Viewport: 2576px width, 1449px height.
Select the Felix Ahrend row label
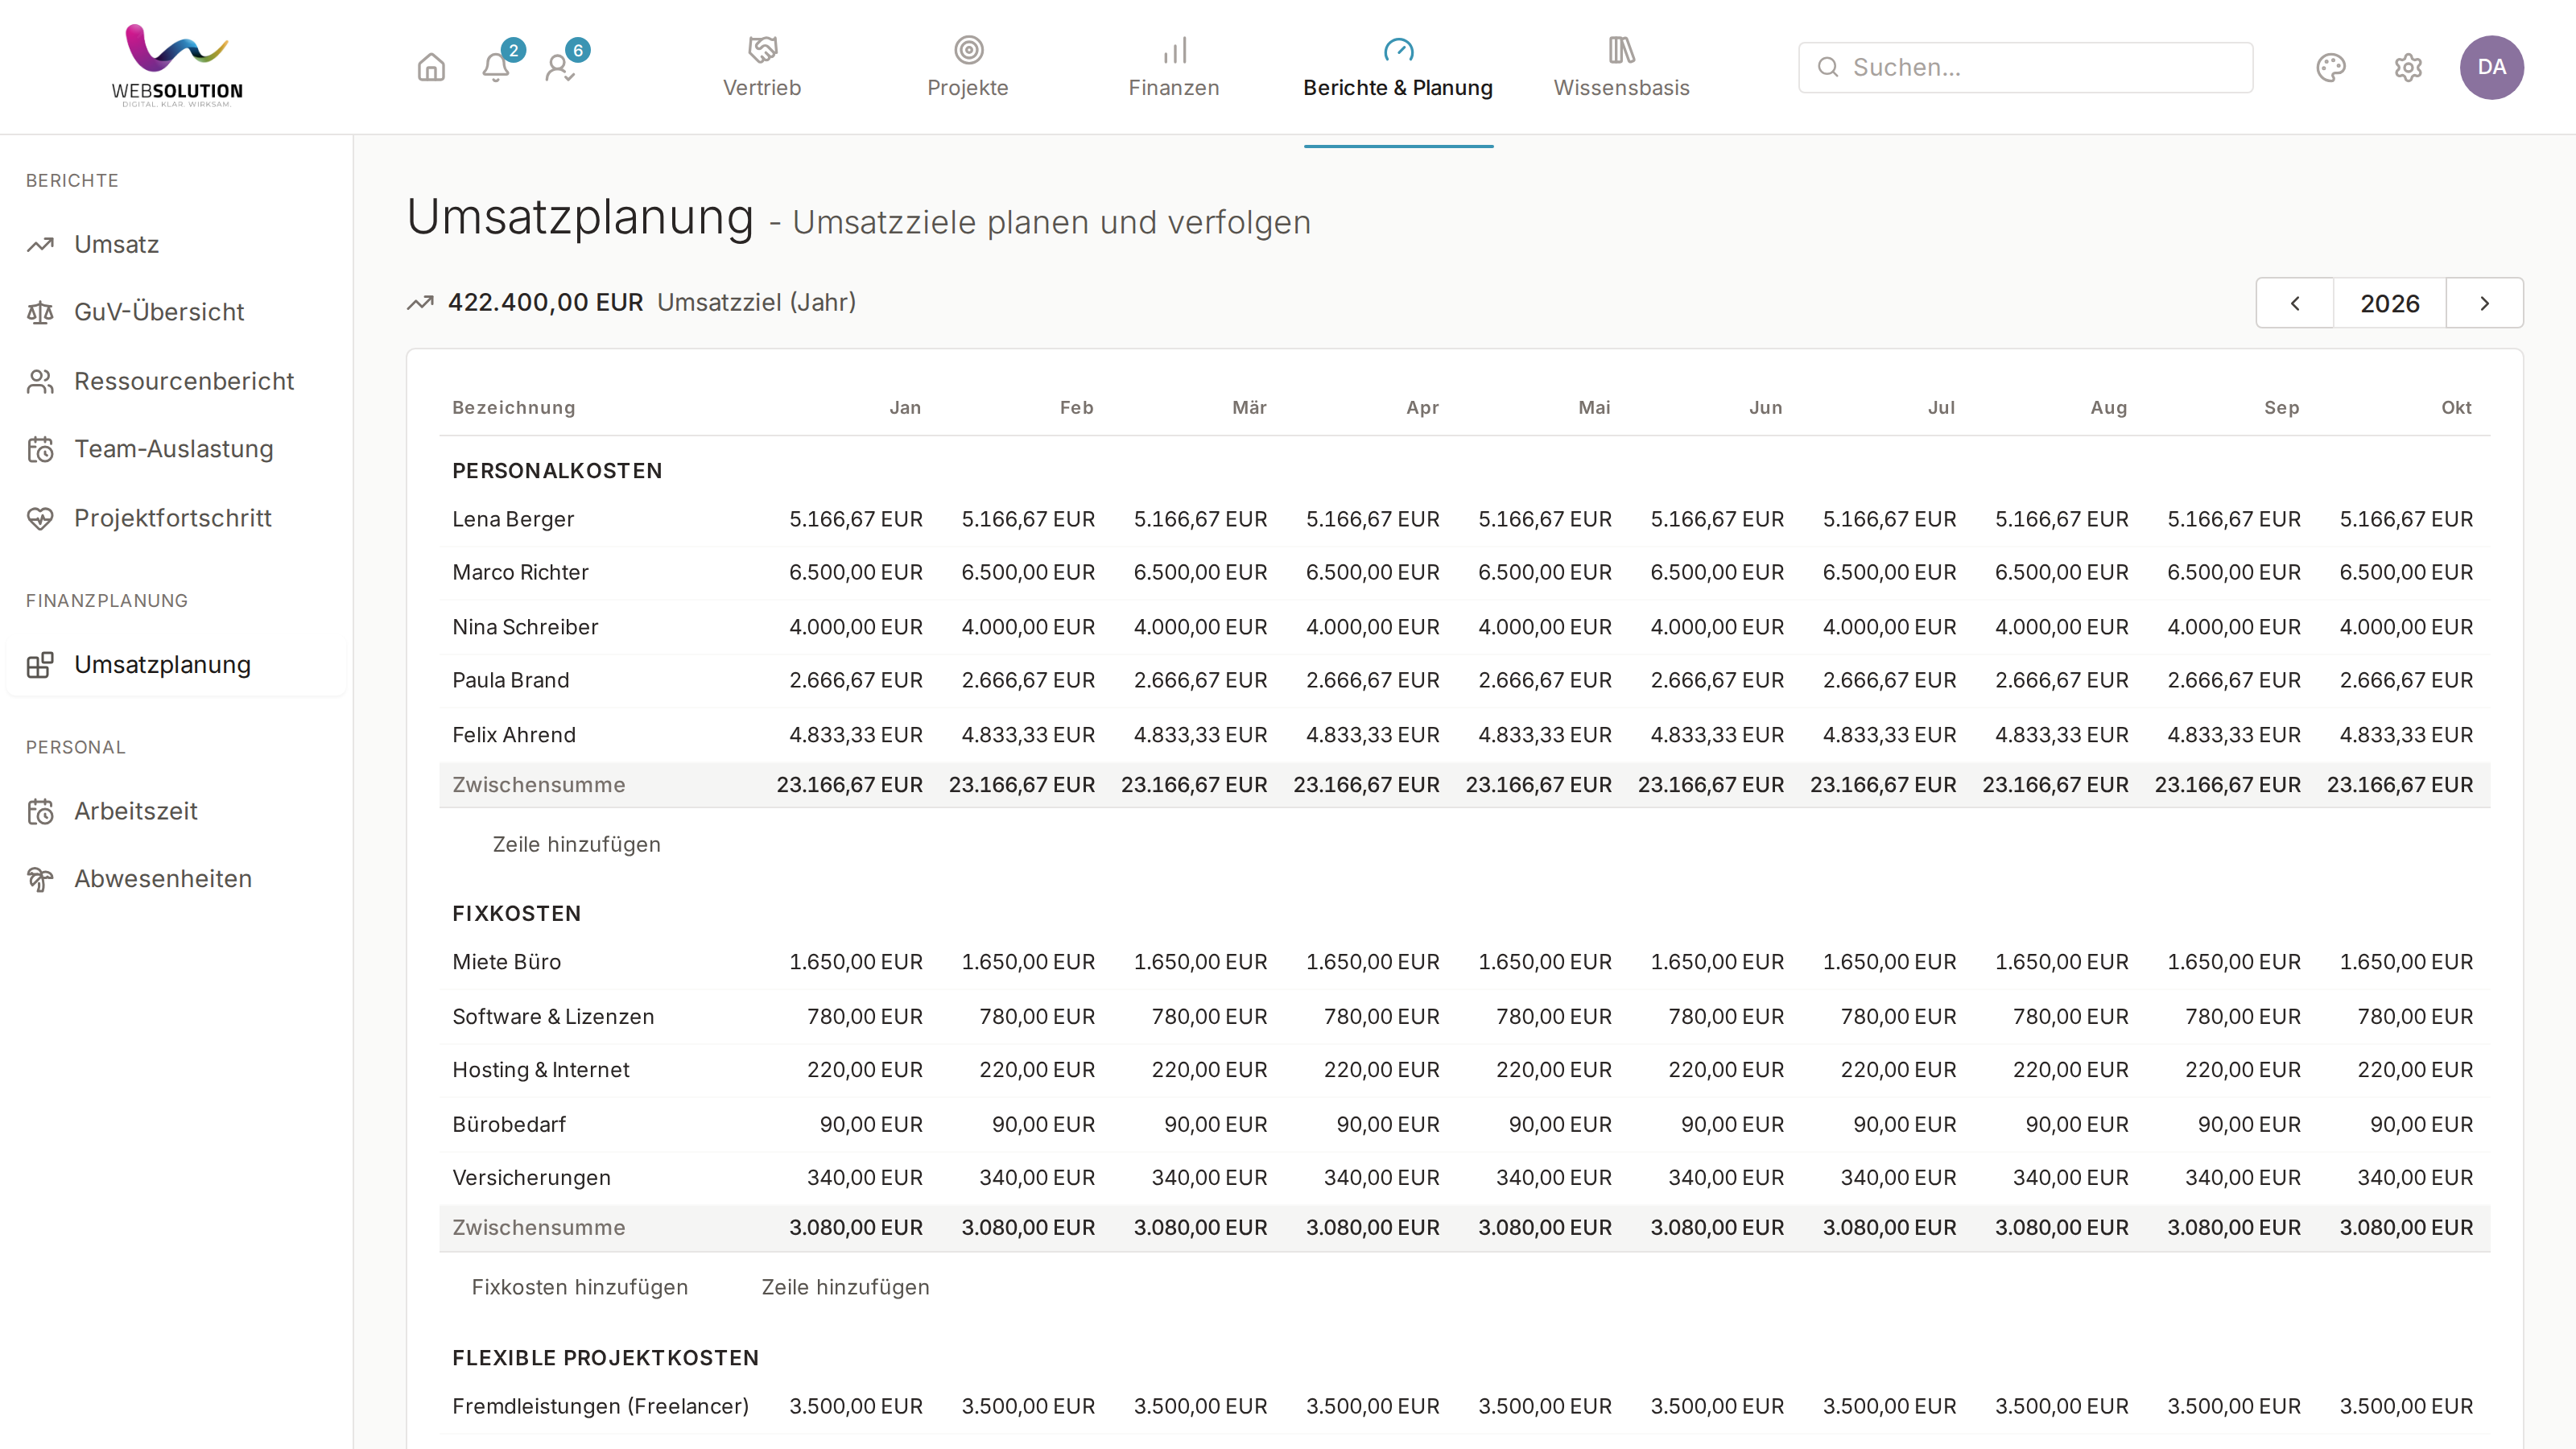point(514,735)
